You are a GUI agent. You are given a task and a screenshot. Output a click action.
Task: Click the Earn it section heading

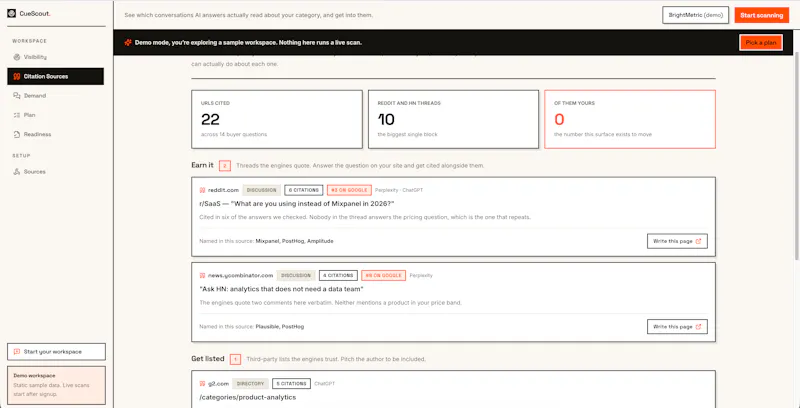point(202,166)
